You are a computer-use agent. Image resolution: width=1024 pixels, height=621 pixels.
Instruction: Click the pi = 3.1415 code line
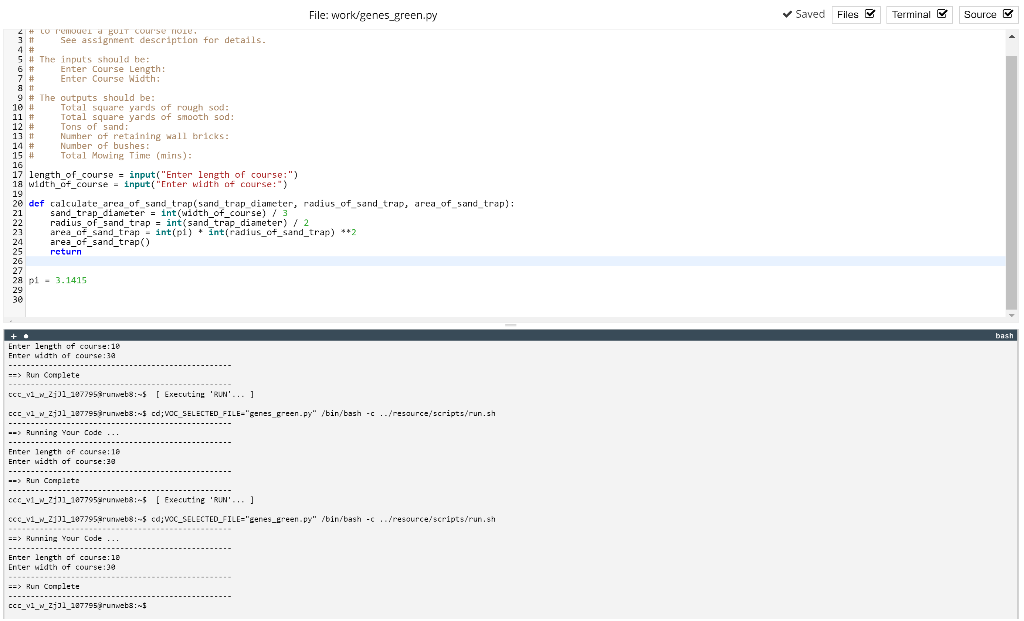coord(57,280)
